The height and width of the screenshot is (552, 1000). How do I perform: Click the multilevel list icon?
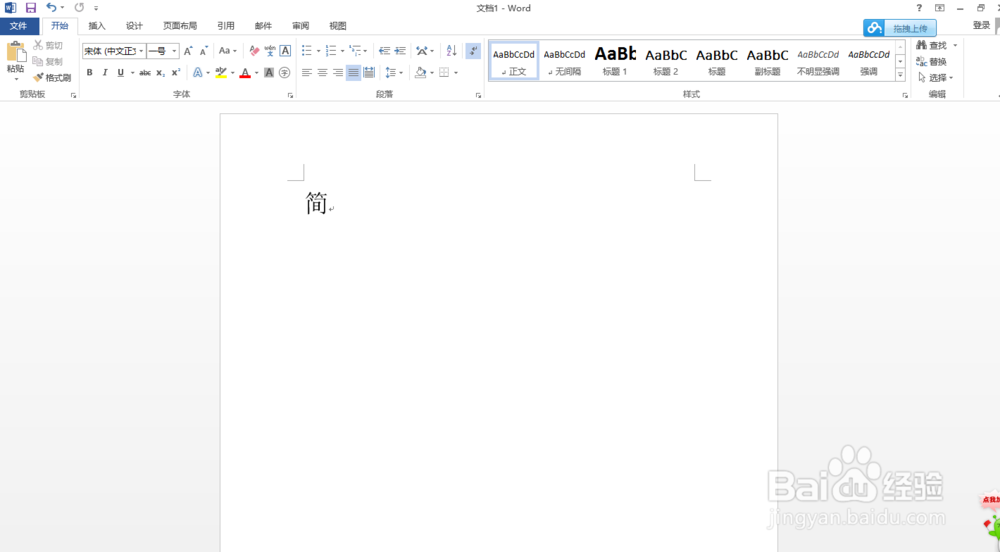click(355, 51)
